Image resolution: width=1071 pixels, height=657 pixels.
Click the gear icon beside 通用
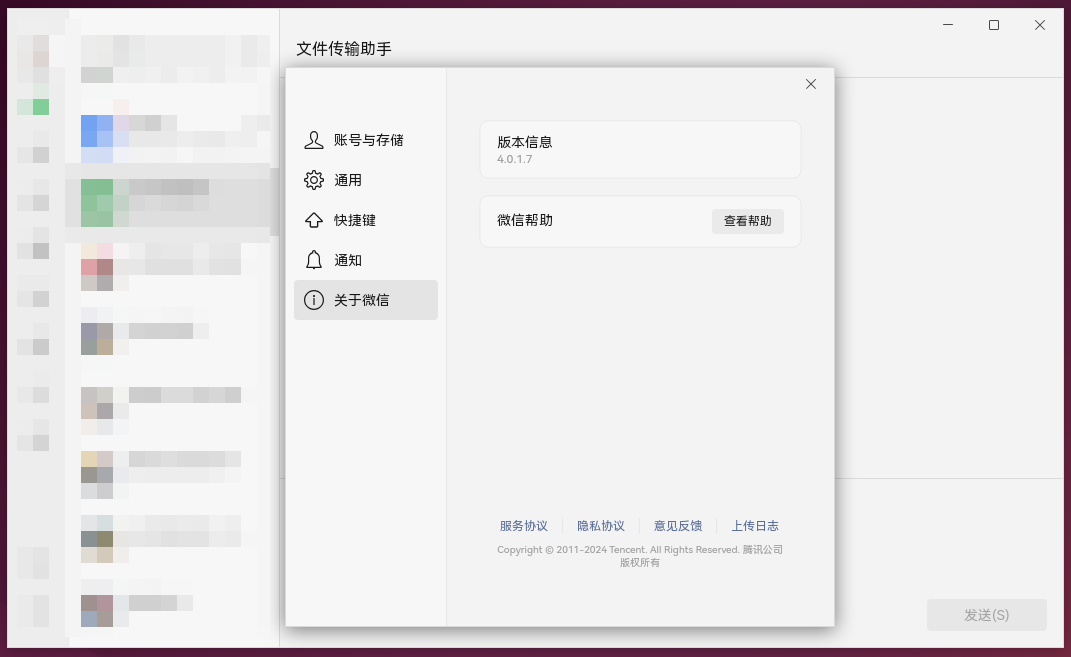tap(314, 180)
